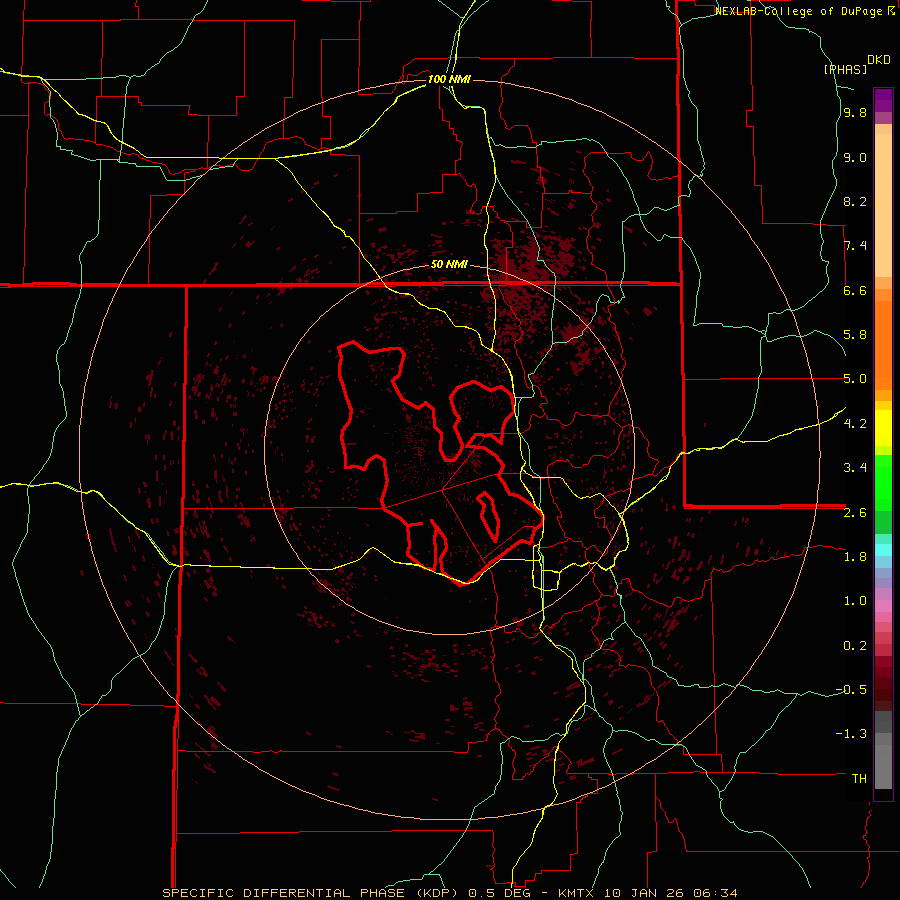This screenshot has width=900, height=900.
Task: Click the 5.8 scale value
Action: tap(855, 335)
